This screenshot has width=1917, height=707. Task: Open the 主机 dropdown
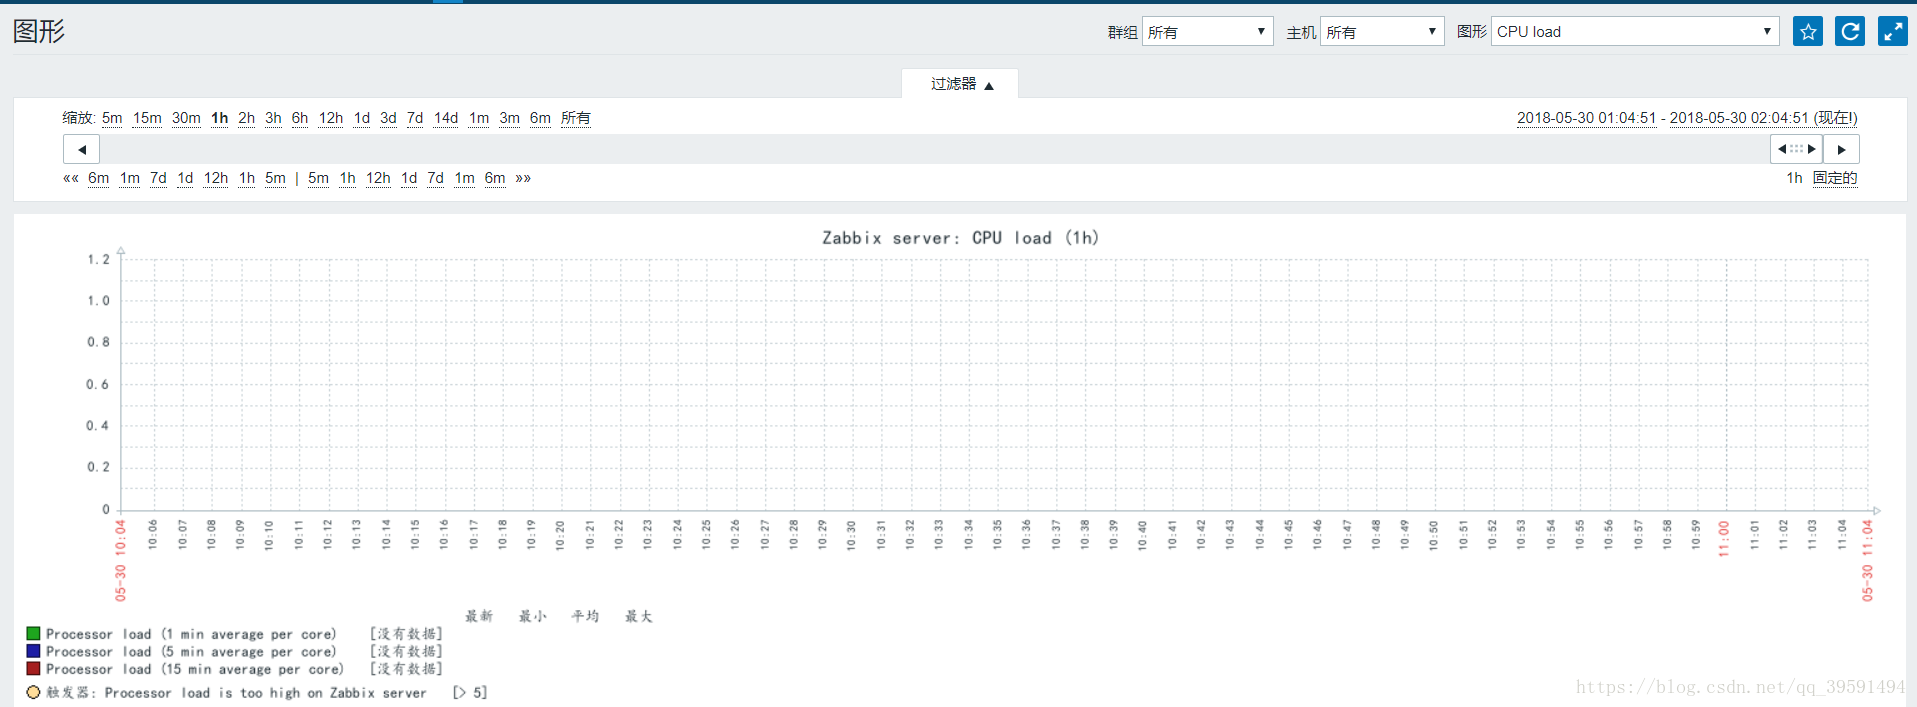(1382, 32)
